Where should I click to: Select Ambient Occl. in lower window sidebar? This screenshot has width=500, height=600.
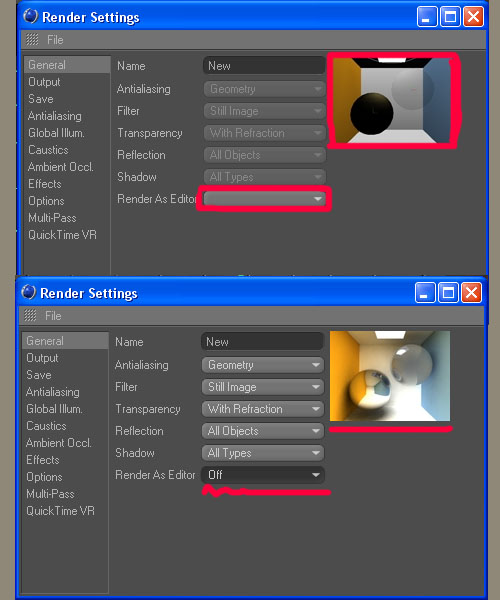(59, 443)
